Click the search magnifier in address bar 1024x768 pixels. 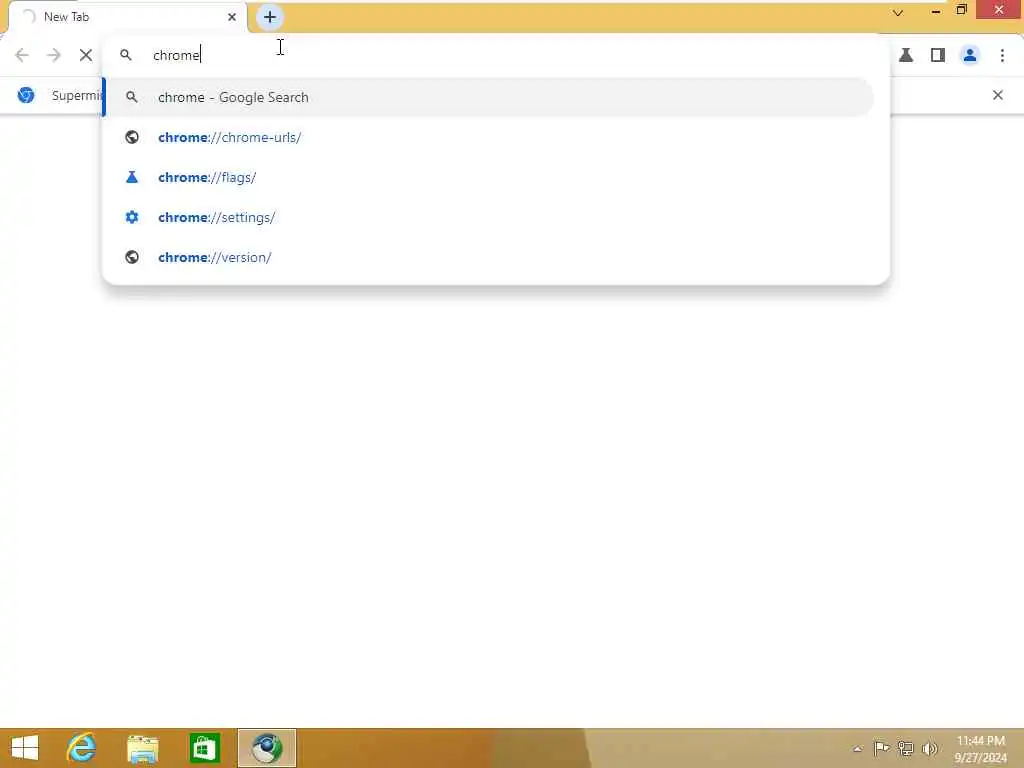coord(126,55)
